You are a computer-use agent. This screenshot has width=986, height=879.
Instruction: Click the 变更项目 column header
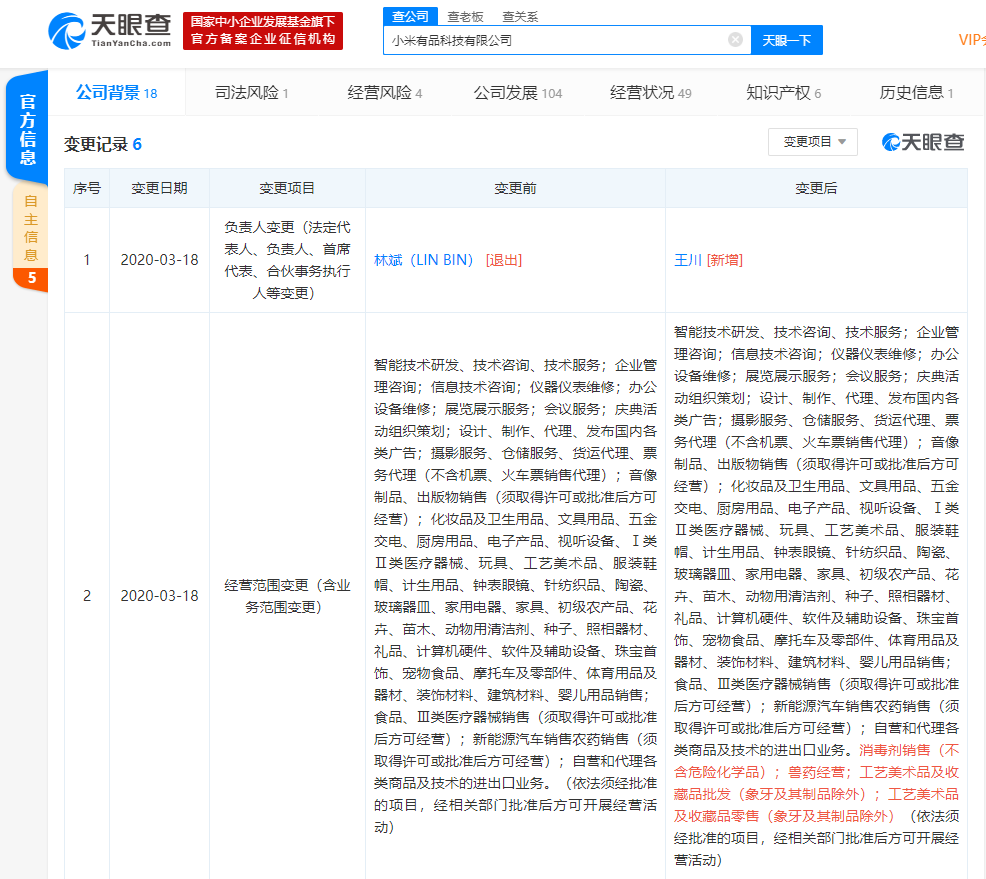point(287,188)
